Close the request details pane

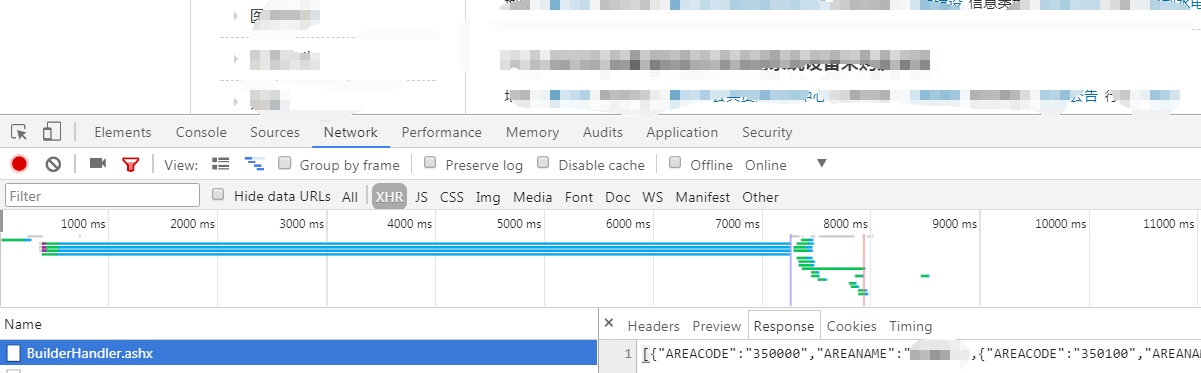[609, 324]
